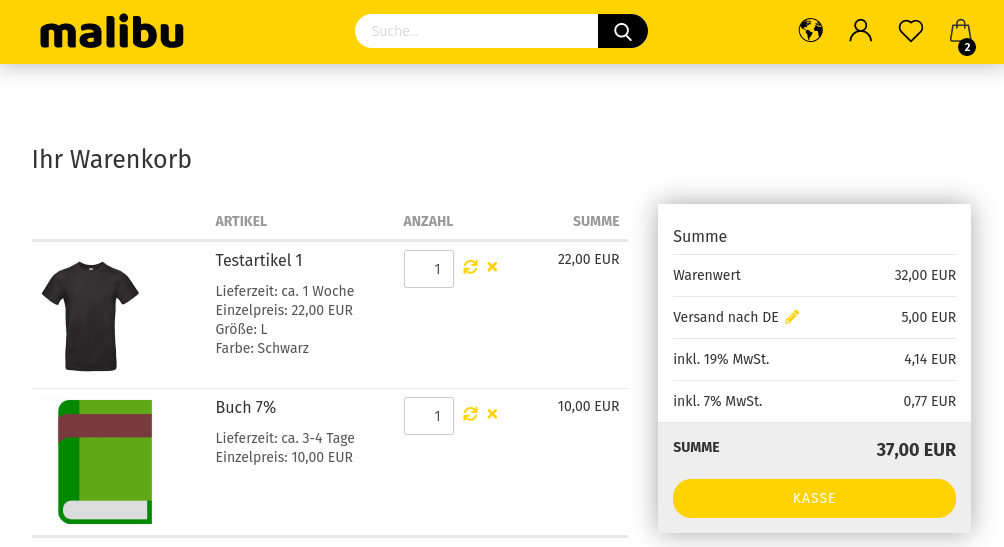Refresh quantity for Buch 7%
1004x547 pixels.
click(x=471, y=414)
